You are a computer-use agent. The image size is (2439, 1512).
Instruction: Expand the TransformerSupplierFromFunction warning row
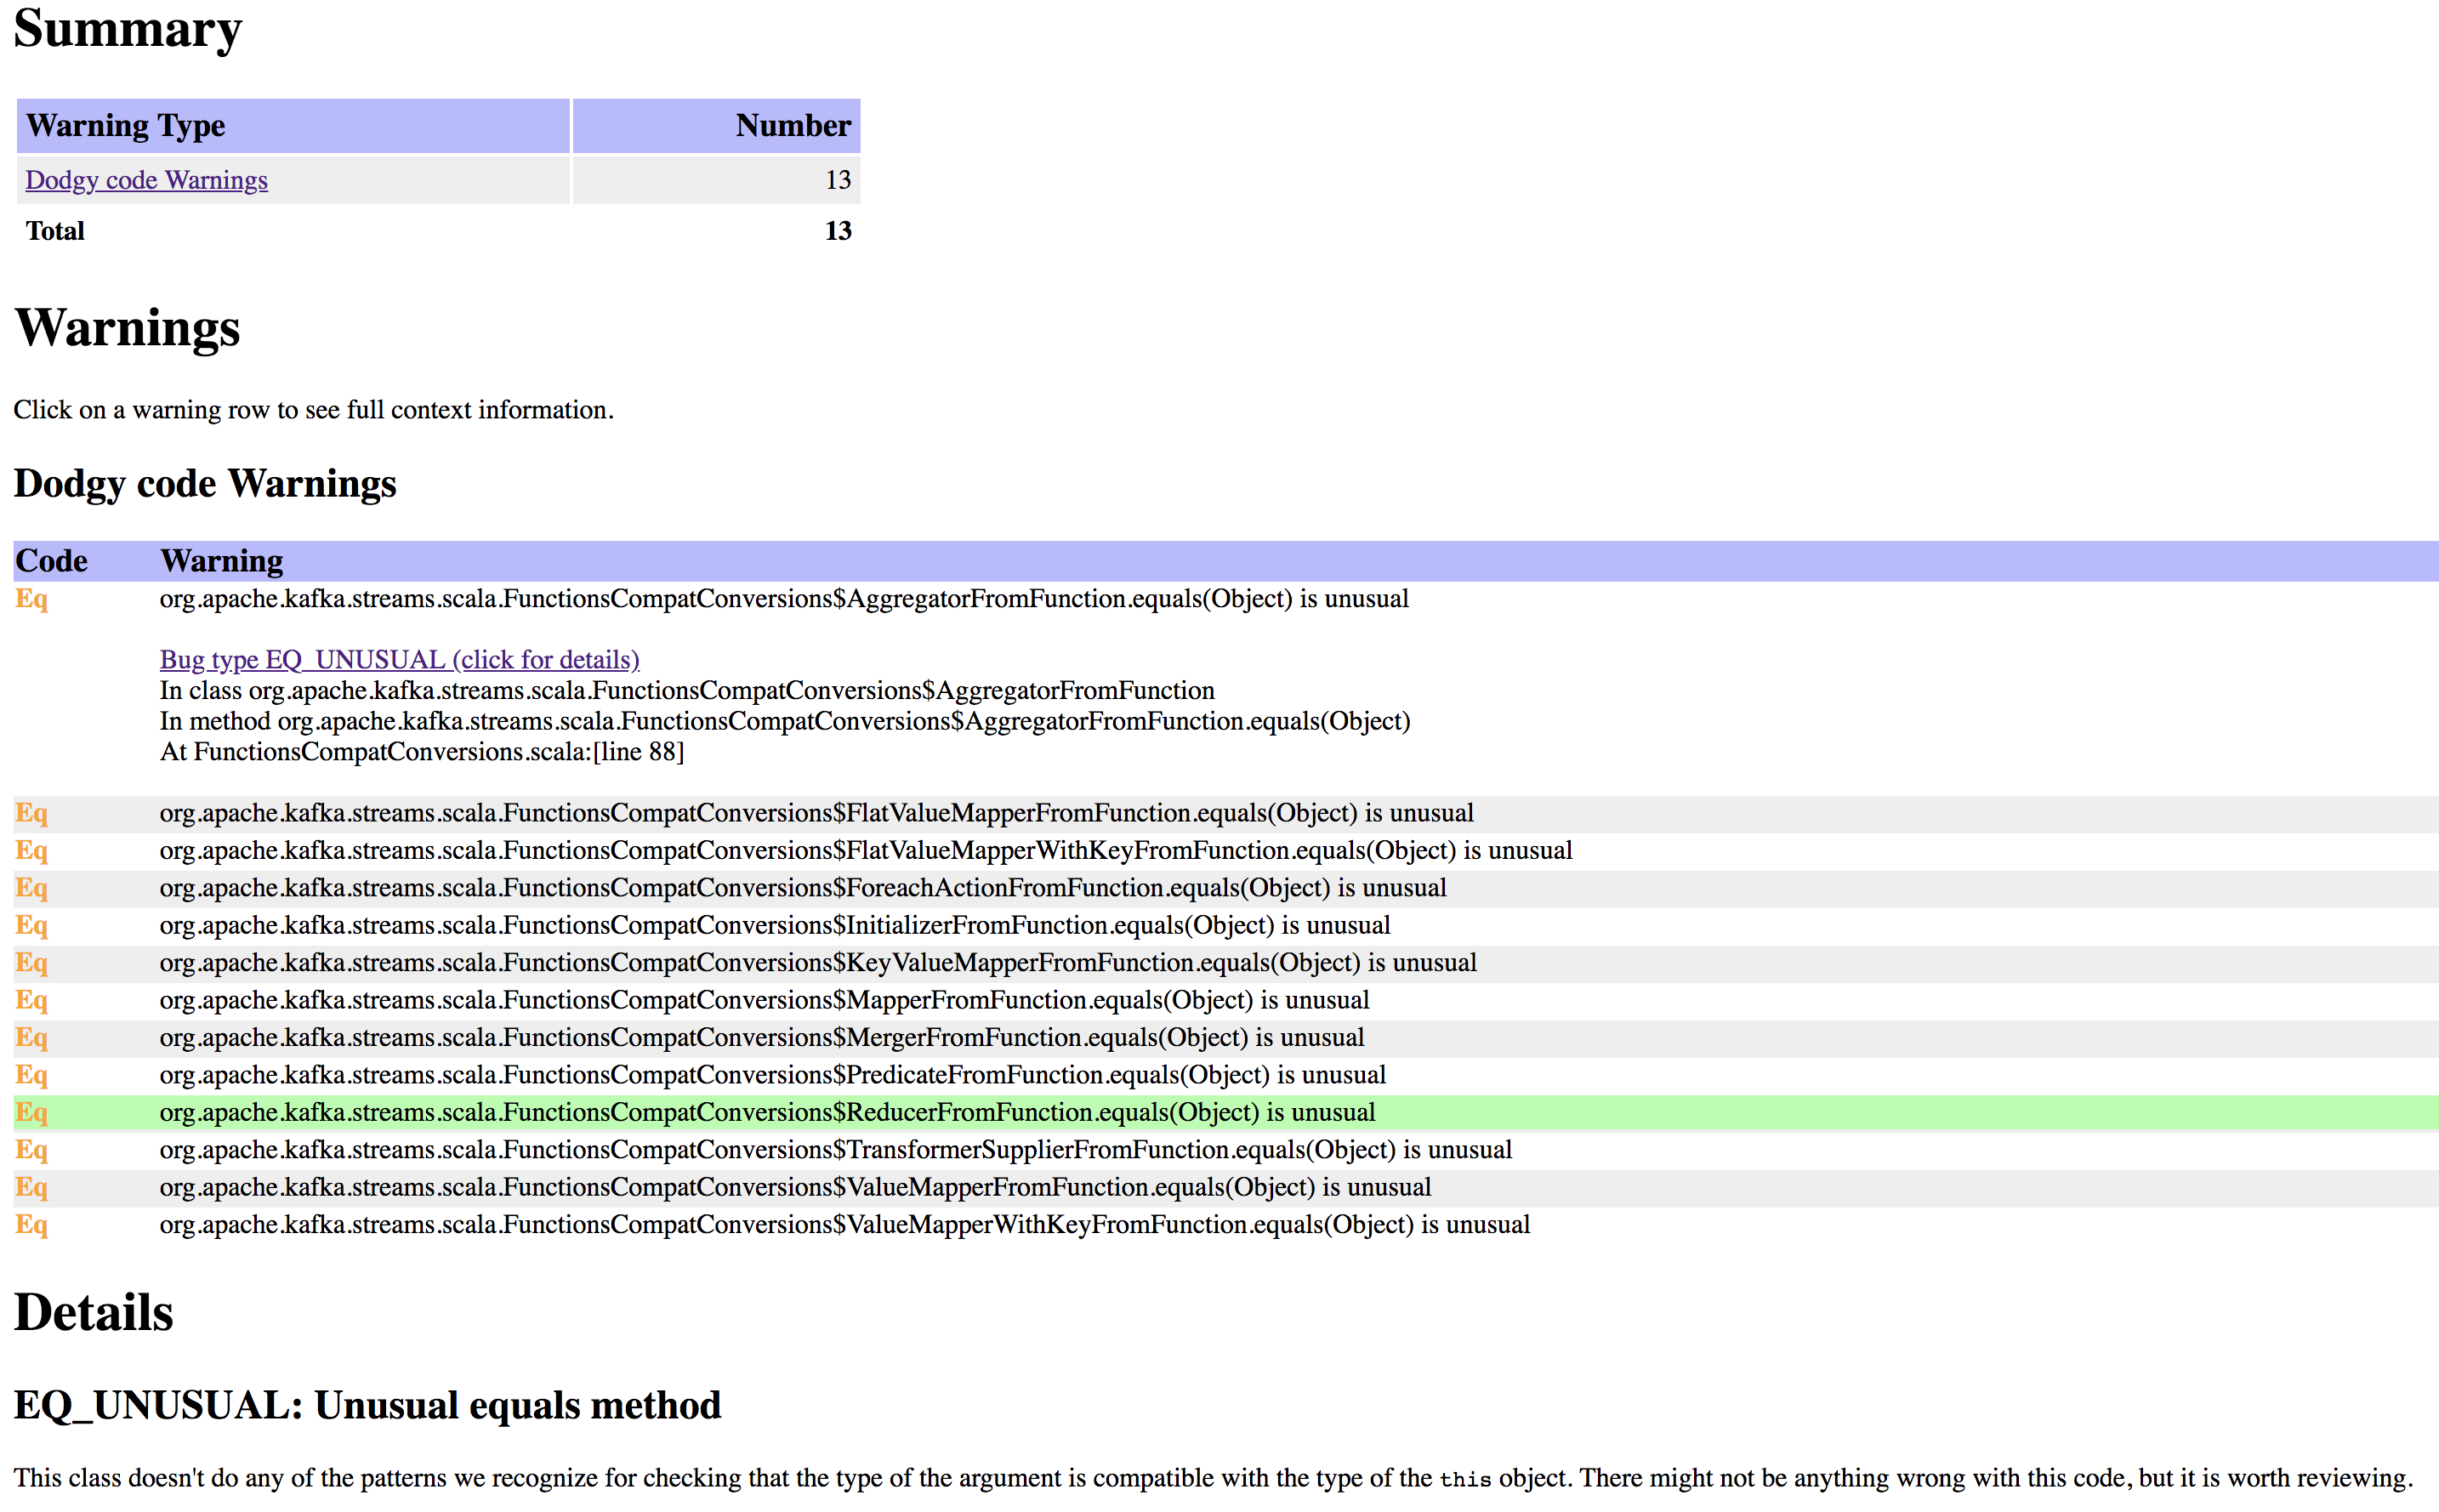[835, 1150]
